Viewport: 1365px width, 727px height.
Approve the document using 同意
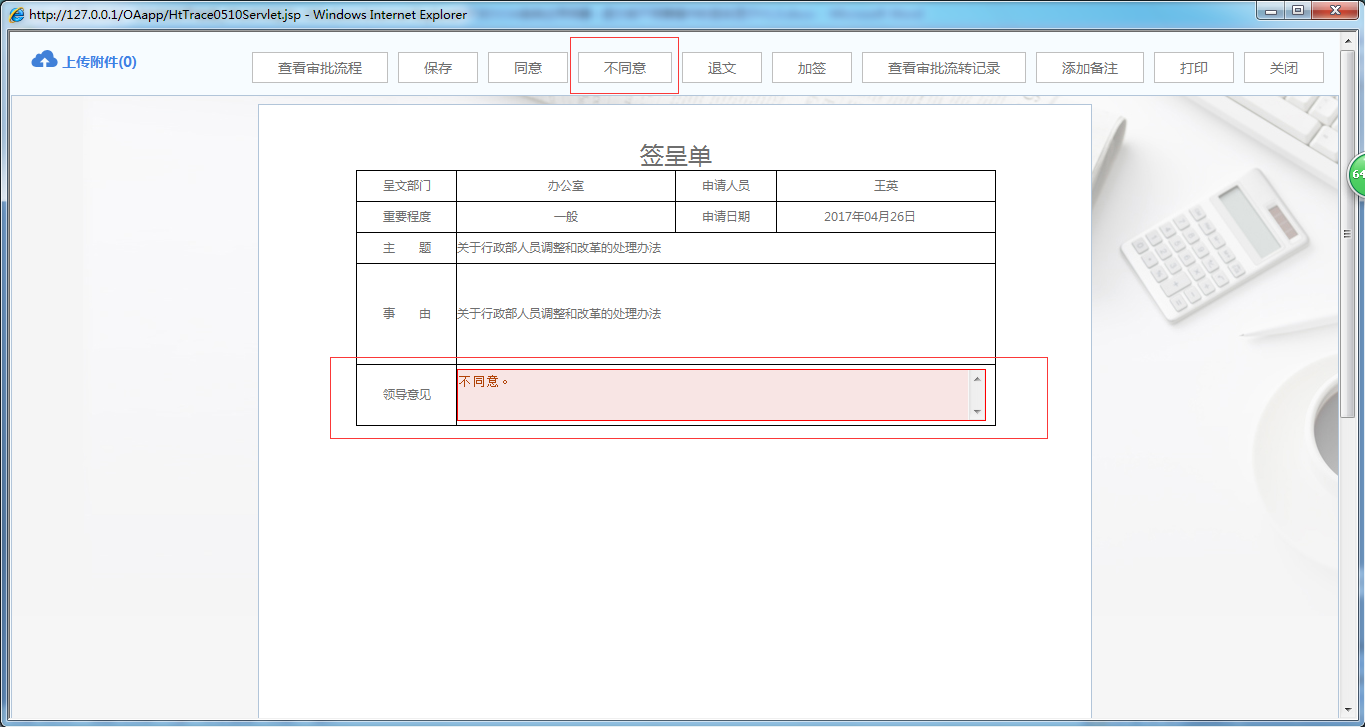pyautogui.click(x=527, y=67)
